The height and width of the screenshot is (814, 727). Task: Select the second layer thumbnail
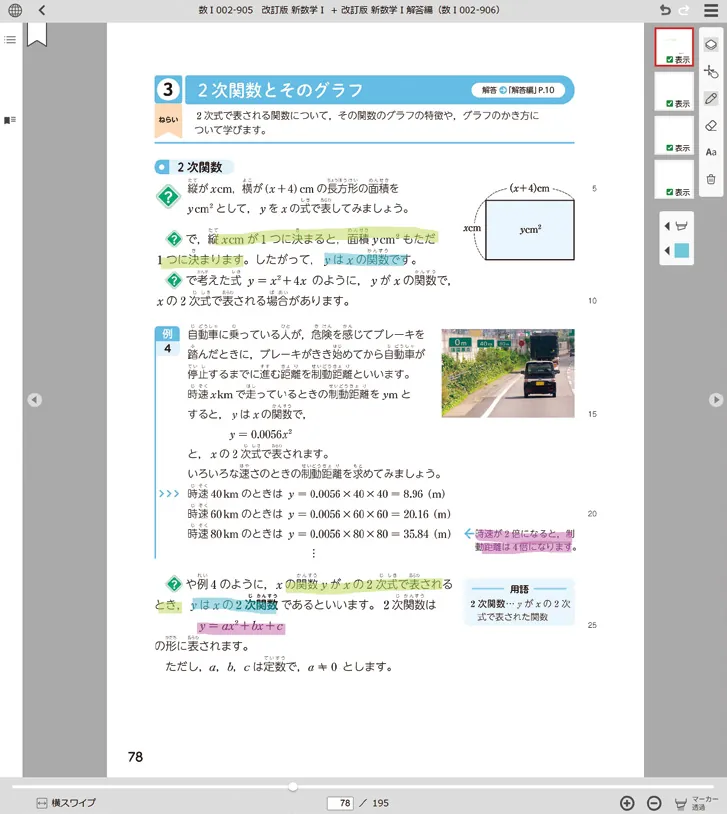pos(674,91)
